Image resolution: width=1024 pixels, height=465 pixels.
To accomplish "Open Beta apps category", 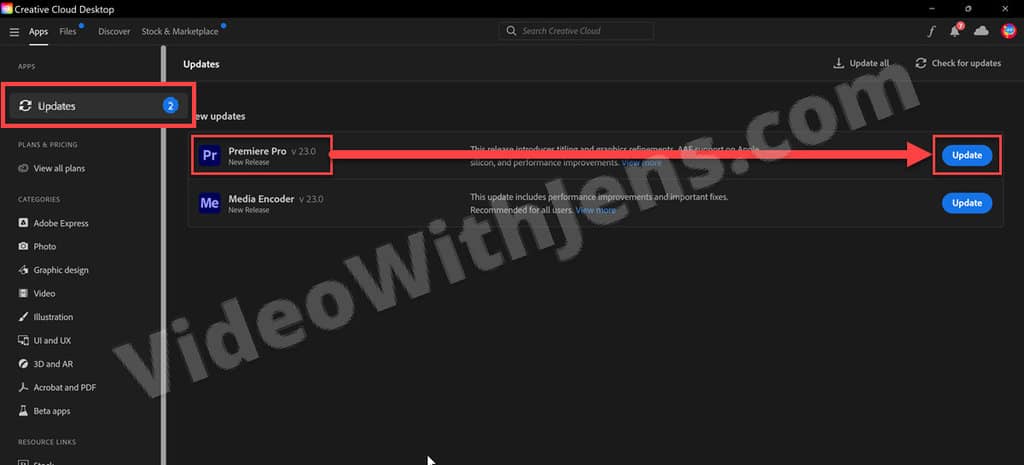I will 52,411.
